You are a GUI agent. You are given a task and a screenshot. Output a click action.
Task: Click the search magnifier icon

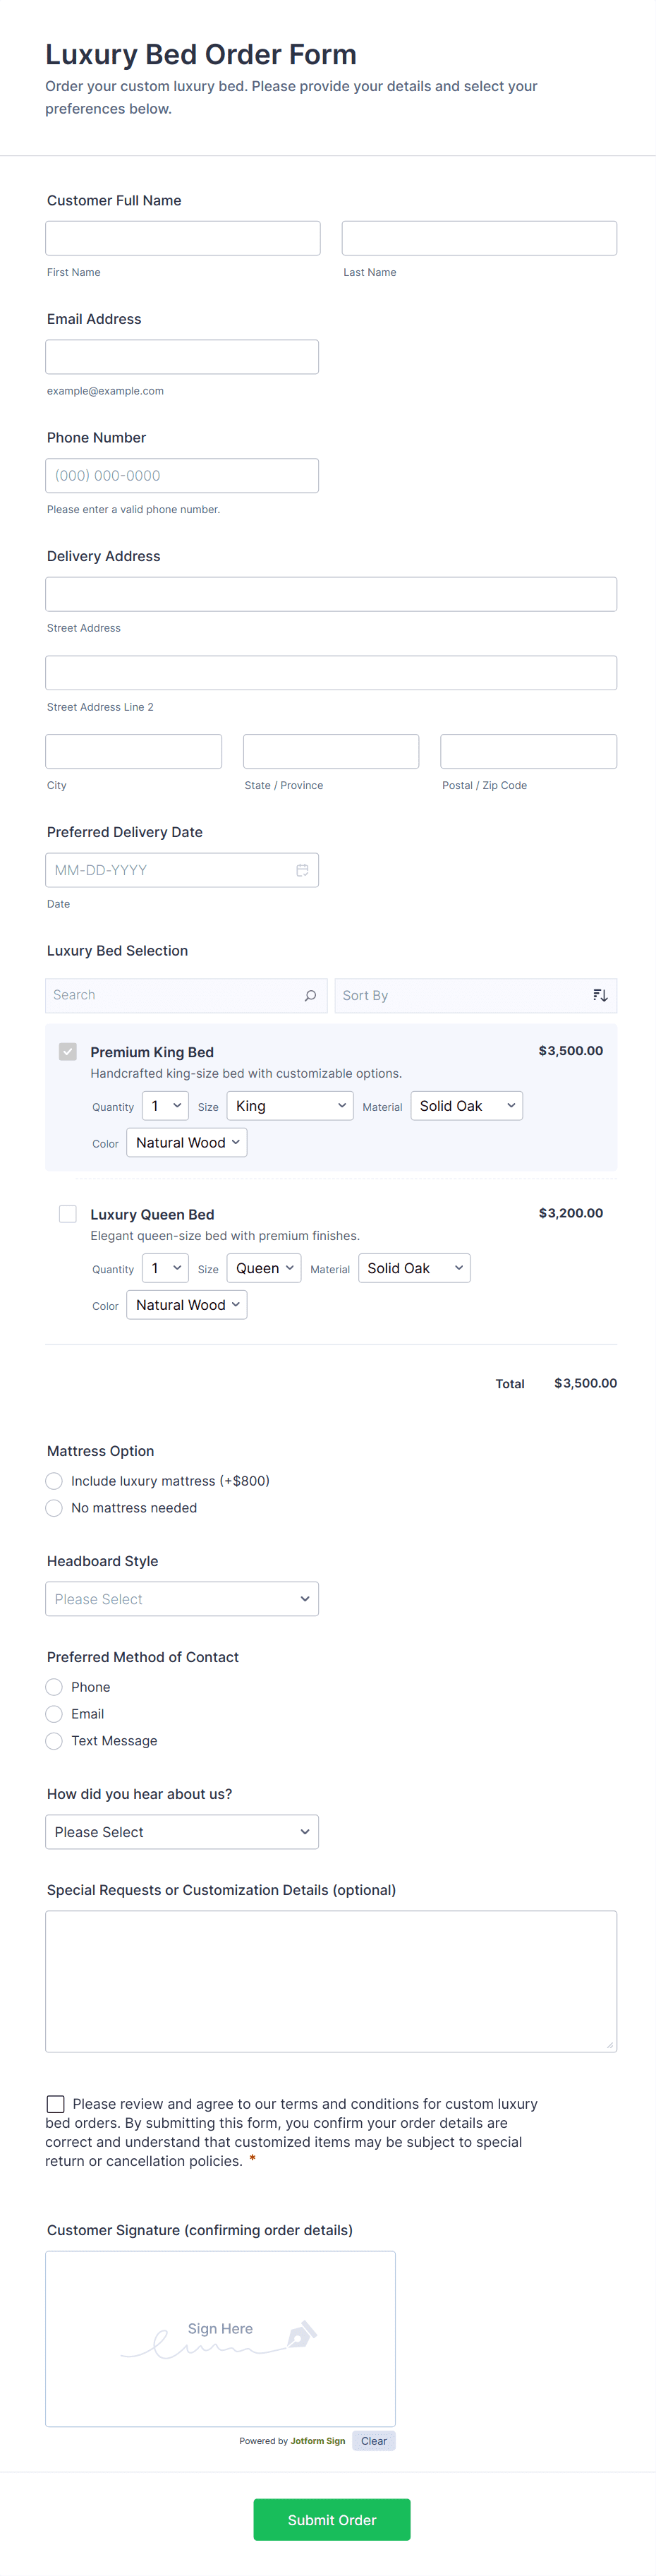tap(310, 995)
